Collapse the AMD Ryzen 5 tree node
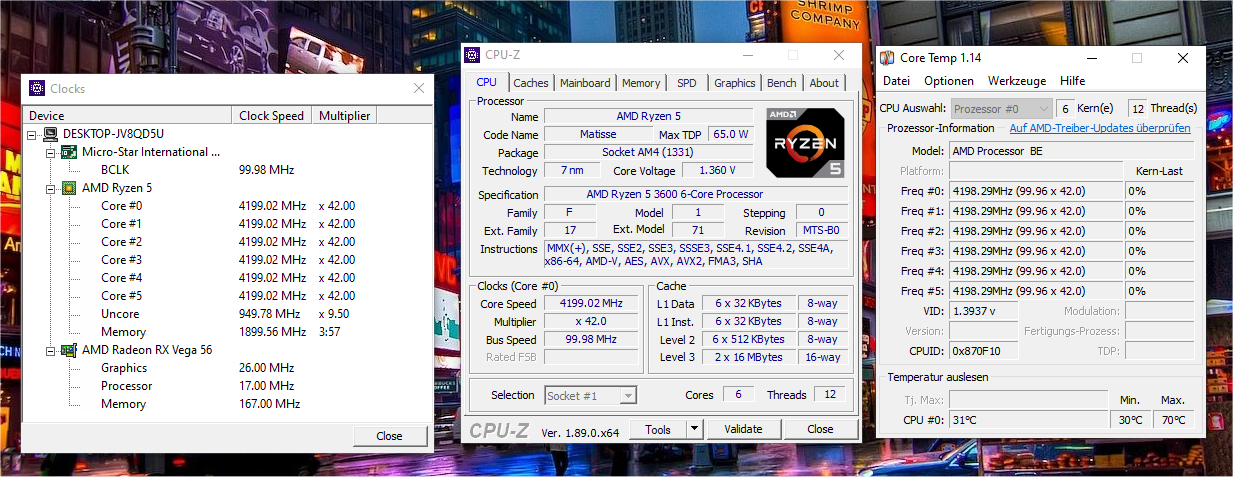 tap(51, 188)
